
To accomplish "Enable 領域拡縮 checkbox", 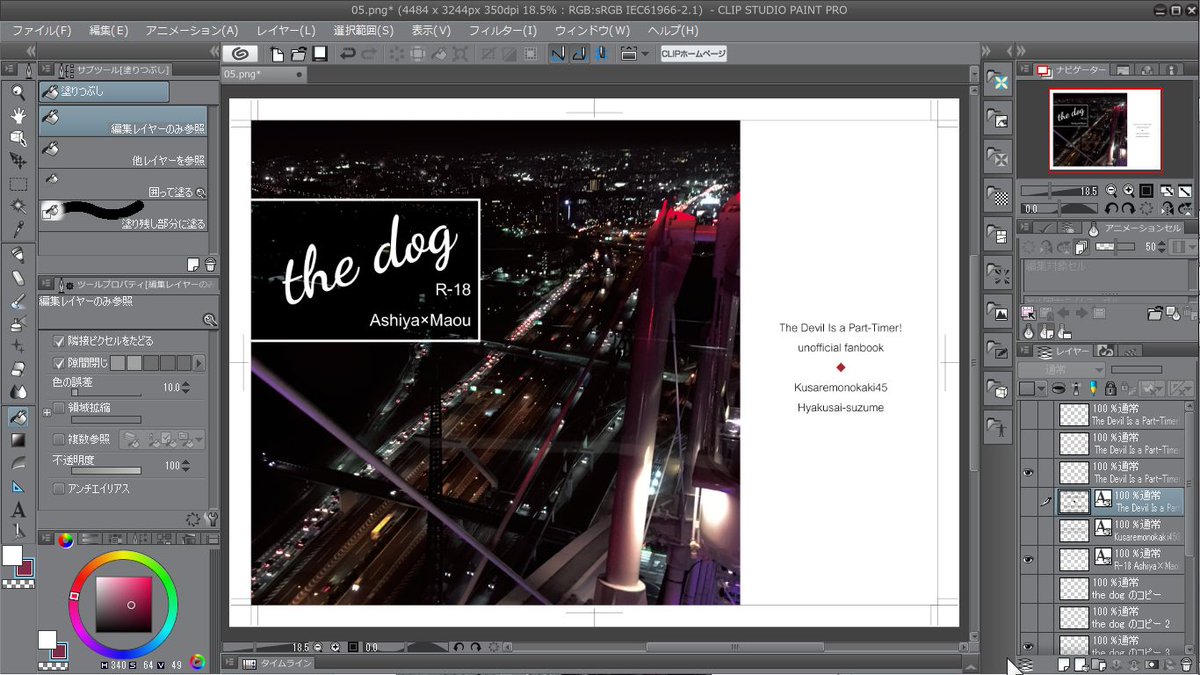I will 58,408.
